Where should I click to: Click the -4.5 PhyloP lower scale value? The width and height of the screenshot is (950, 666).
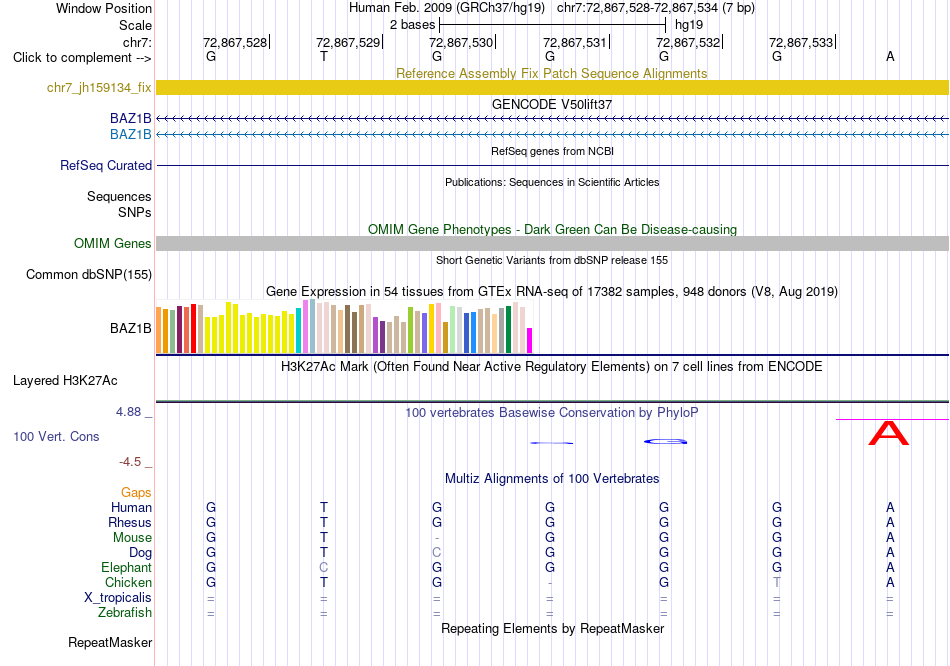pyautogui.click(x=130, y=462)
